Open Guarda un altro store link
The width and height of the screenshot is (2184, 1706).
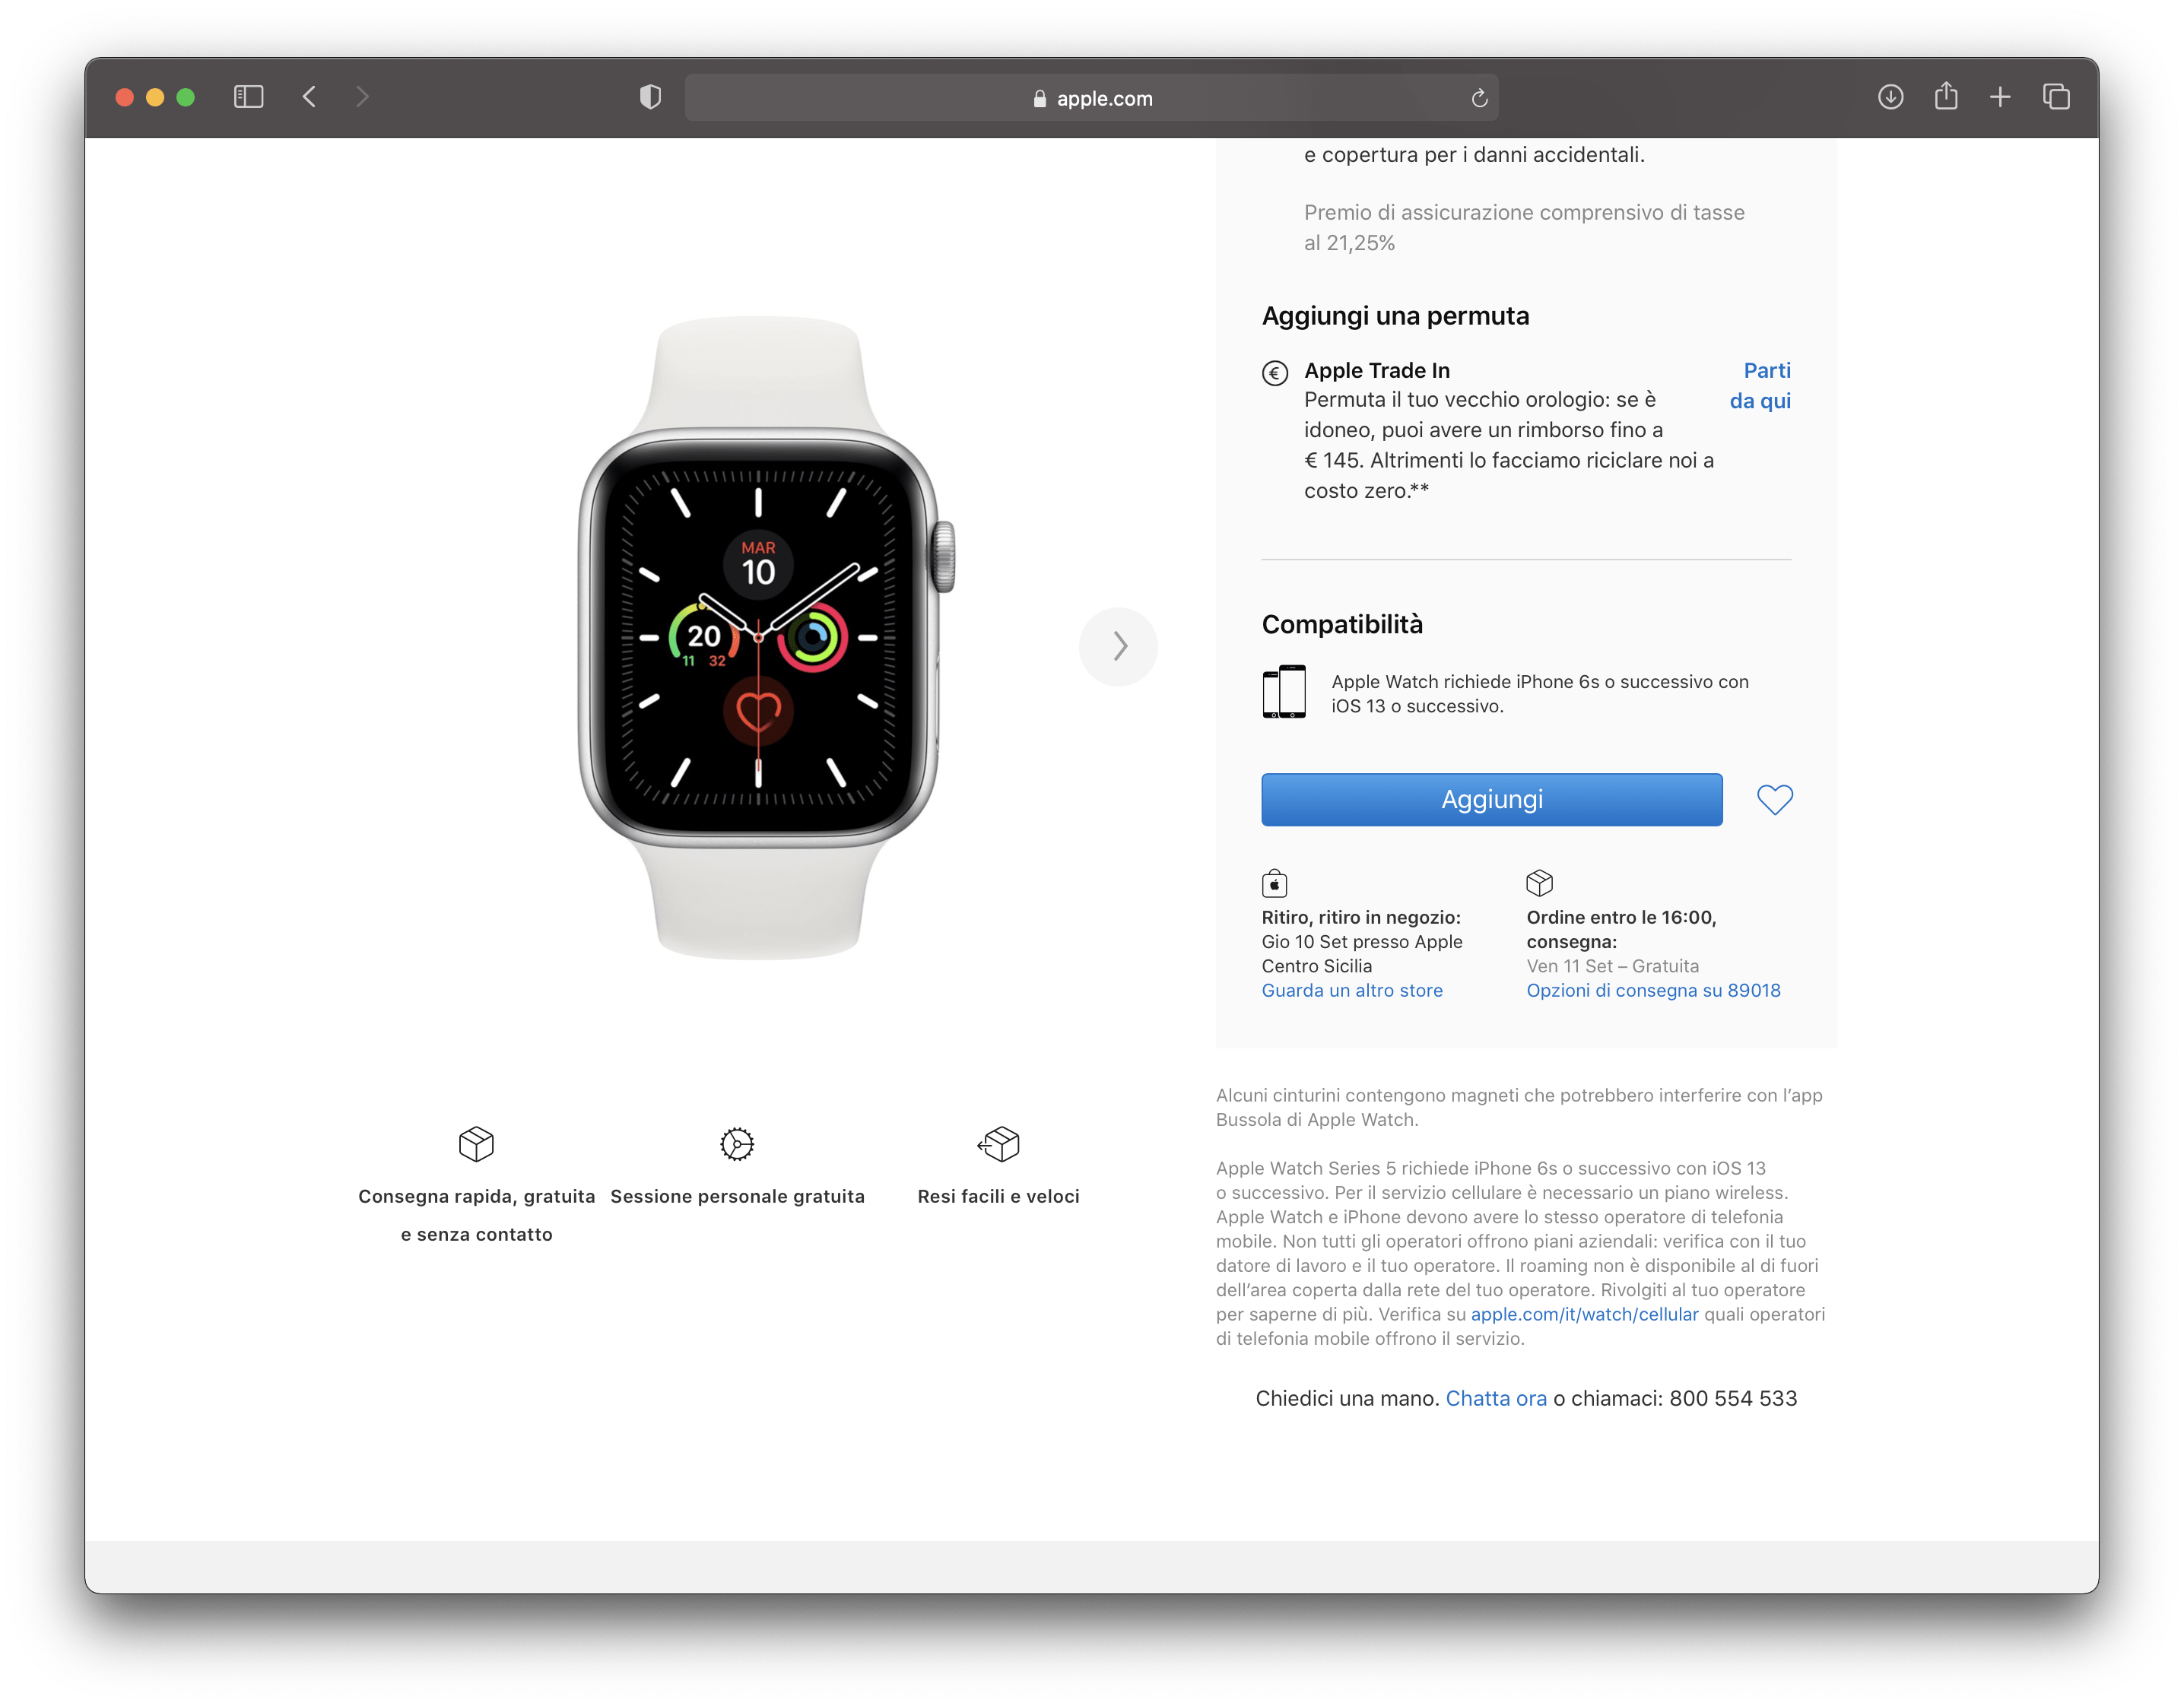click(1351, 990)
